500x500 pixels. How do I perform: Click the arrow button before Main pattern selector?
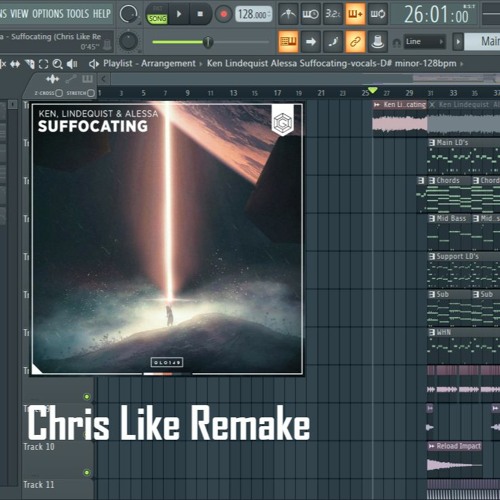[x=458, y=42]
